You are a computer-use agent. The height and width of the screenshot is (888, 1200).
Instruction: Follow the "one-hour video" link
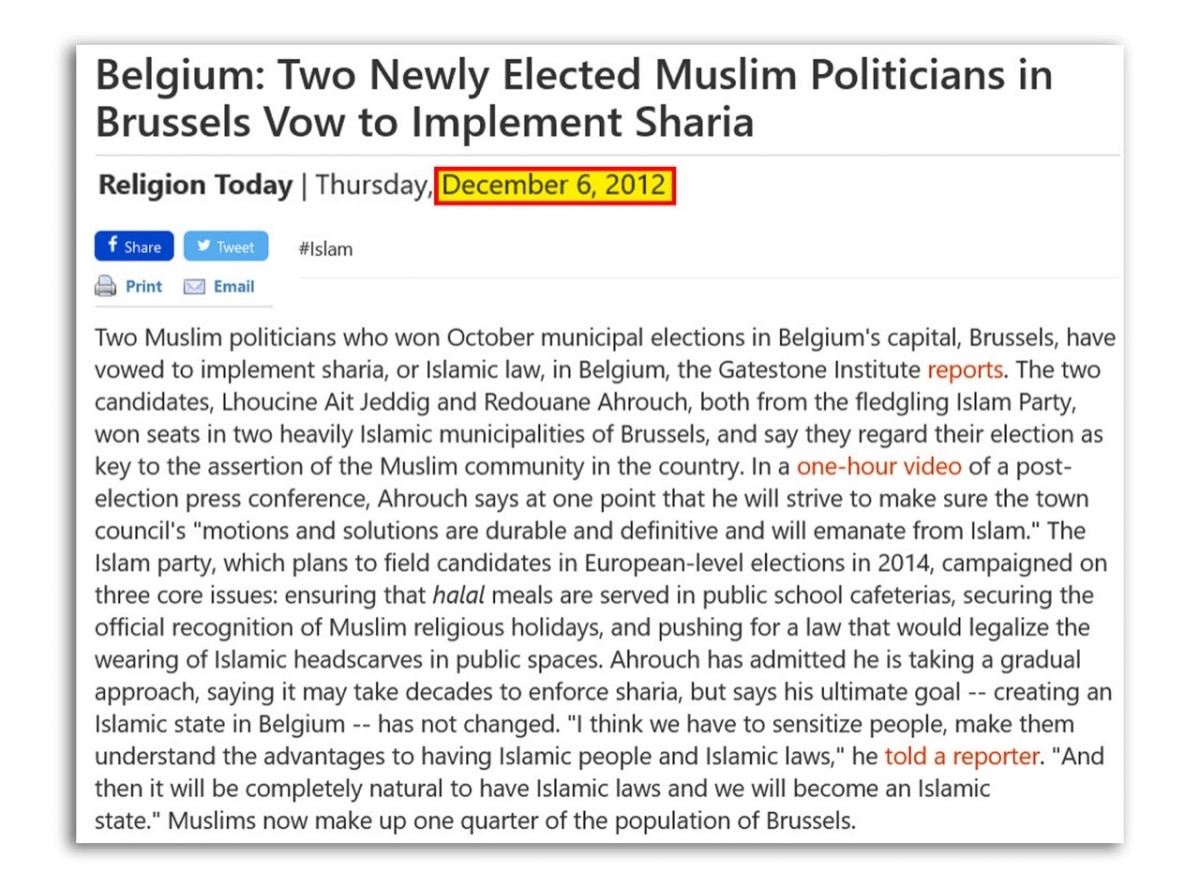coord(879,466)
